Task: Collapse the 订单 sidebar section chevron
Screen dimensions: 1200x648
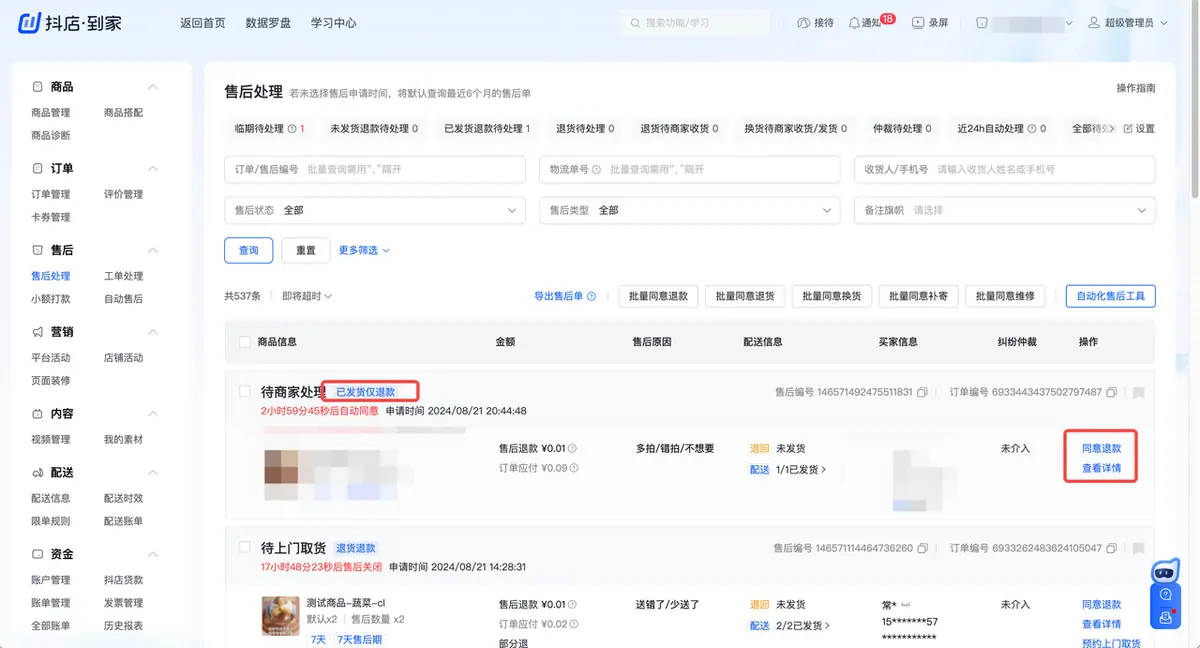Action: 153,168
